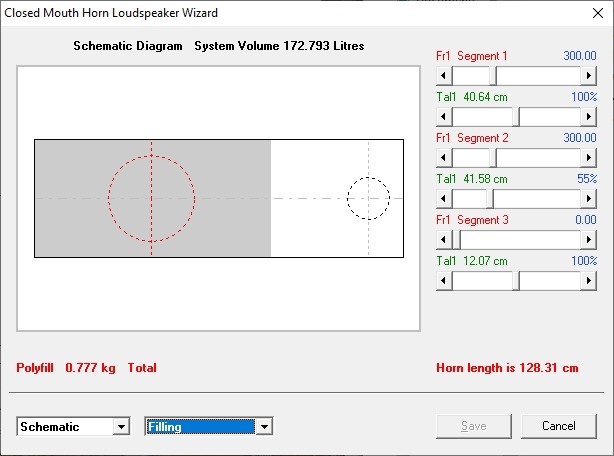The width and height of the screenshot is (614, 456).
Task: Click right arrow of Tal1 40.64 cm slider
Action: pos(589,117)
